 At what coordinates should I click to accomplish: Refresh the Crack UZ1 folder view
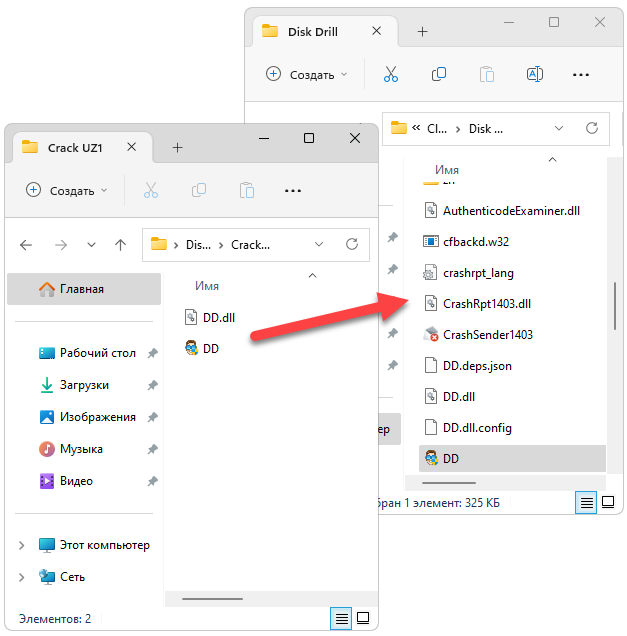[x=352, y=244]
